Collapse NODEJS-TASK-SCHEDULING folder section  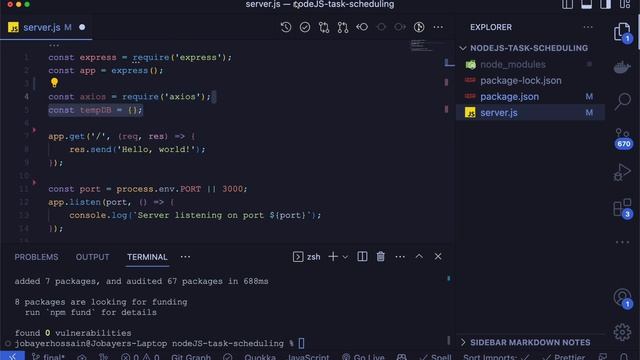(x=530, y=48)
